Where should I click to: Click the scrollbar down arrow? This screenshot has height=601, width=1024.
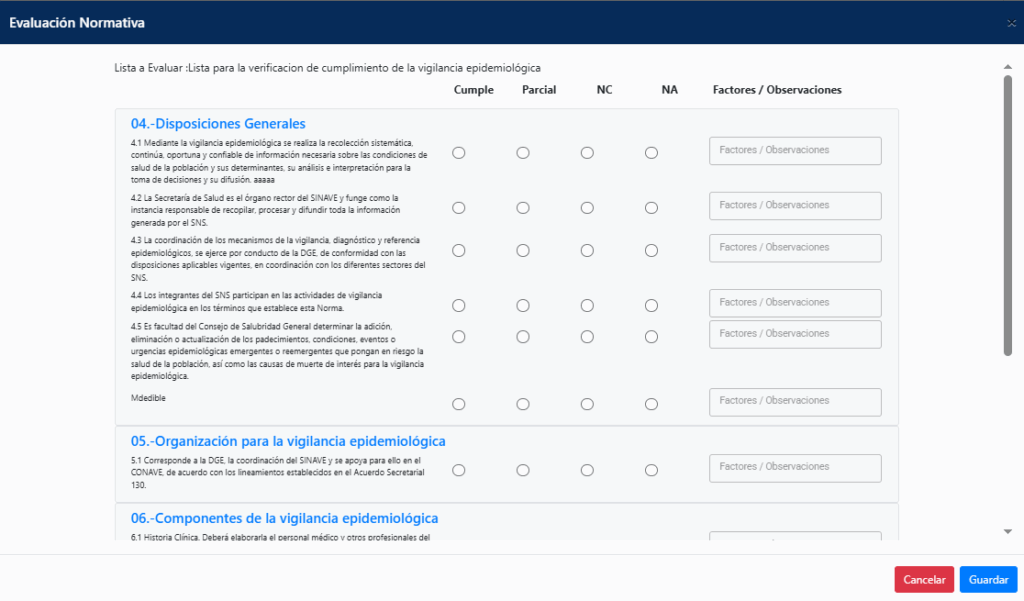(1008, 532)
